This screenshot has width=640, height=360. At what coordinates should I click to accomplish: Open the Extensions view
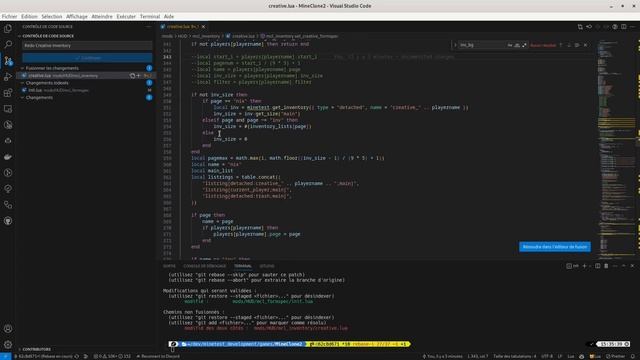8,93
